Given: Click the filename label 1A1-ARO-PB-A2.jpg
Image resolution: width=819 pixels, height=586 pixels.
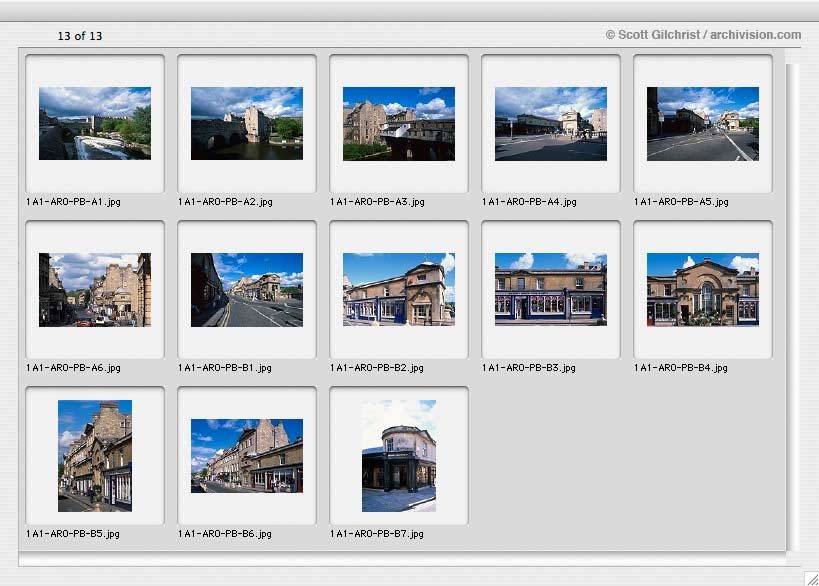Looking at the screenshot, I should click(x=225, y=202).
